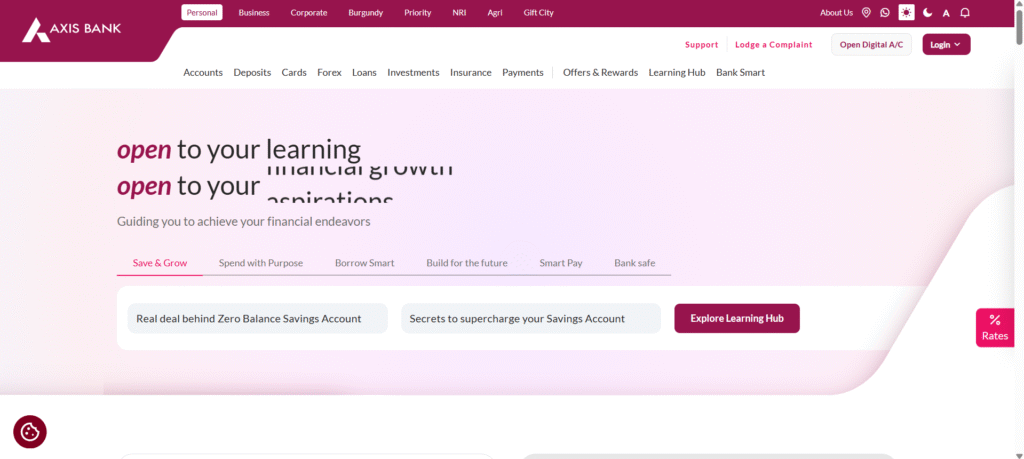
Task: Open the Investments menu item
Action: [413, 72]
